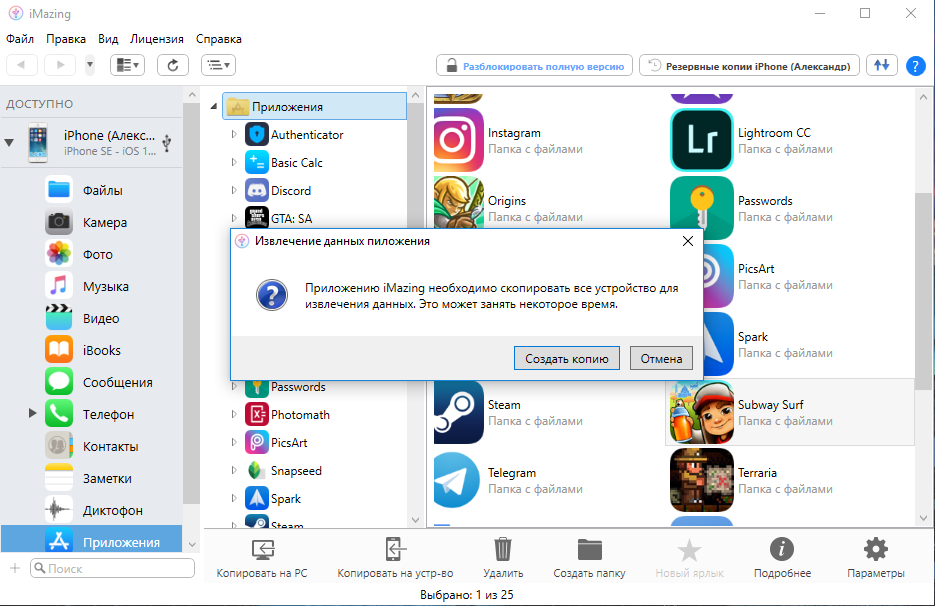Click the help question mark icon
Screen dimensions: 935x606
coord(915,66)
